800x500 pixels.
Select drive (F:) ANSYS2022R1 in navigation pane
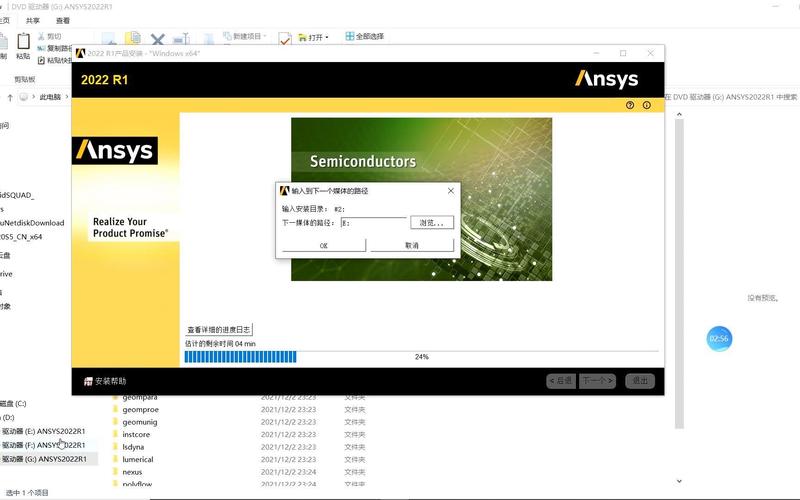click(43, 445)
